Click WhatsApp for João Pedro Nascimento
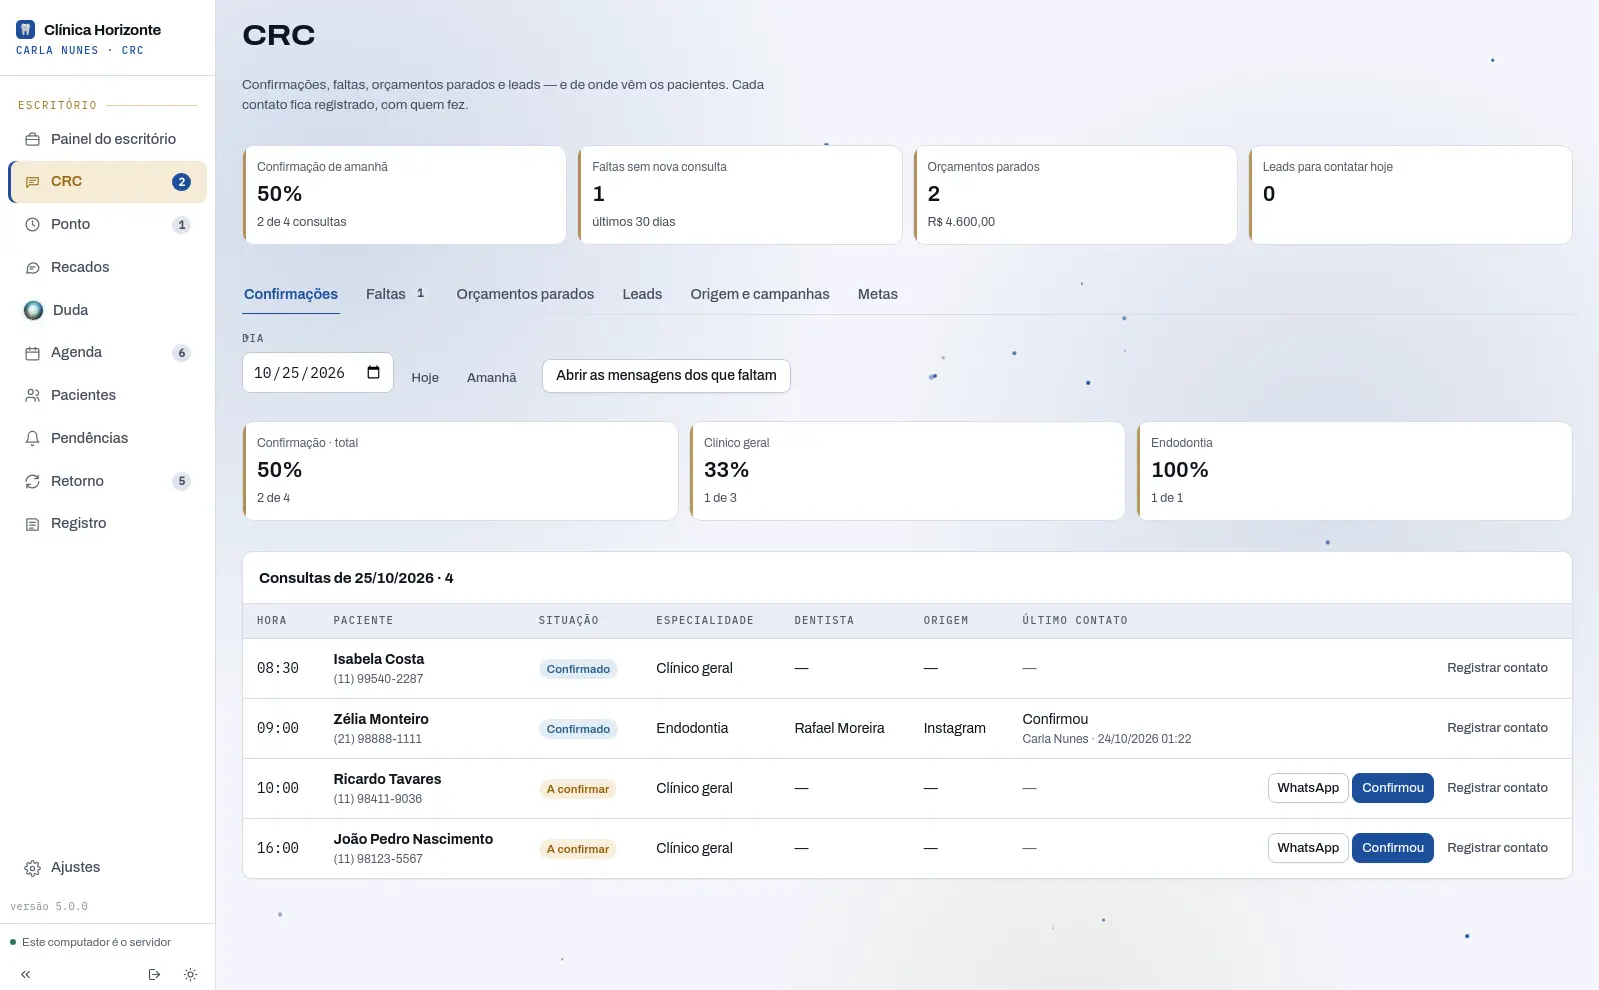This screenshot has height=990, width=1599. (1308, 848)
